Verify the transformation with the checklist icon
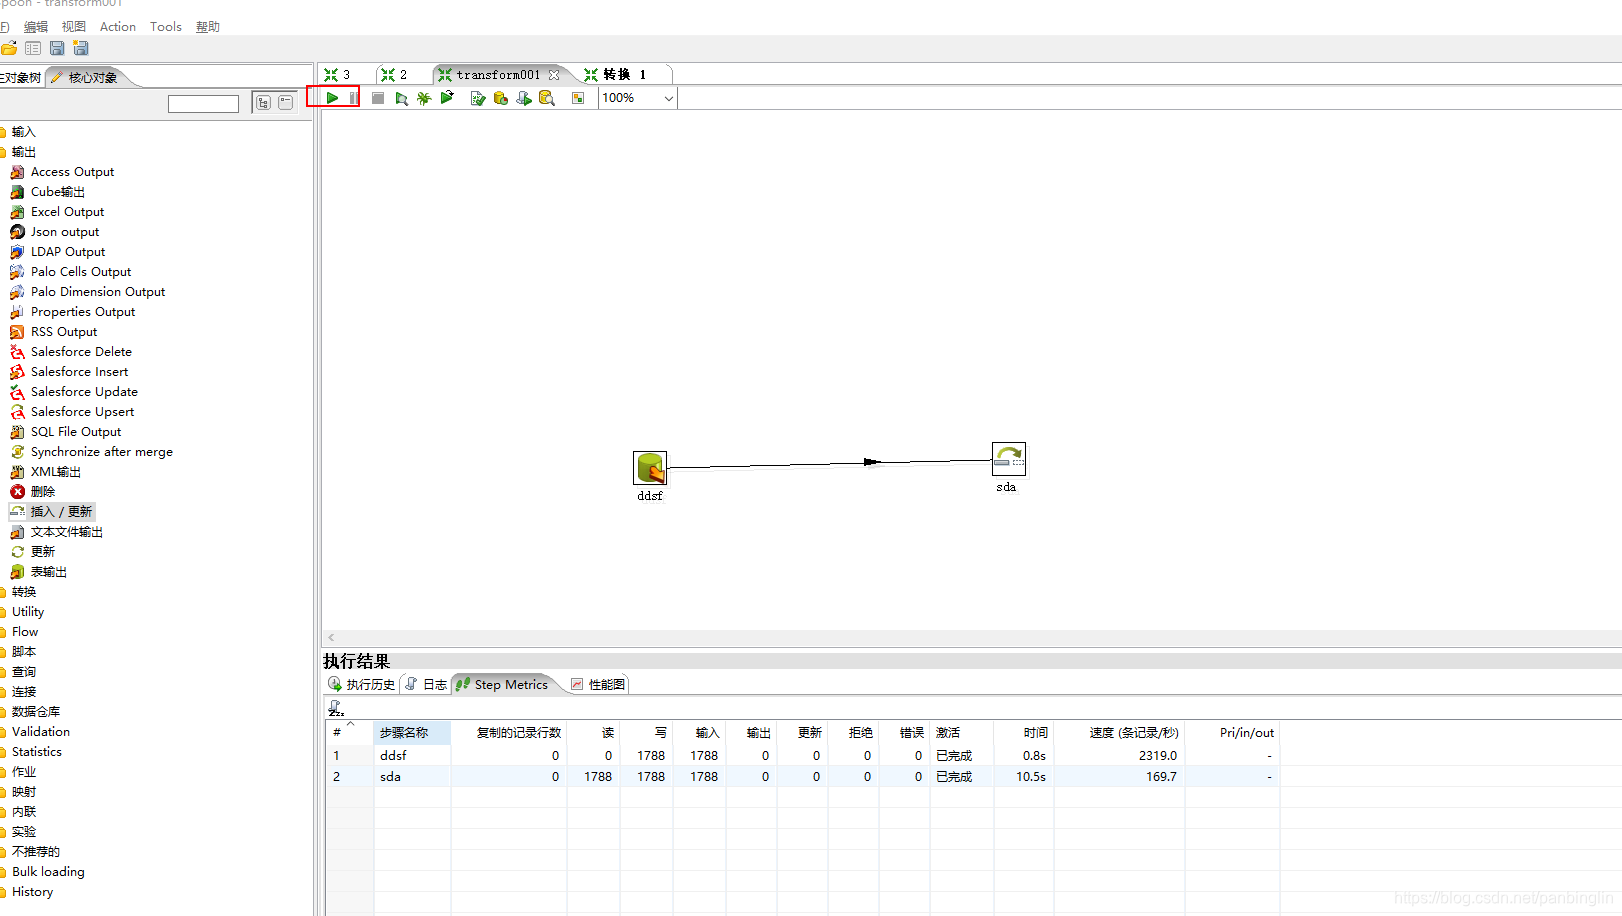The image size is (1622, 916). pos(478,98)
